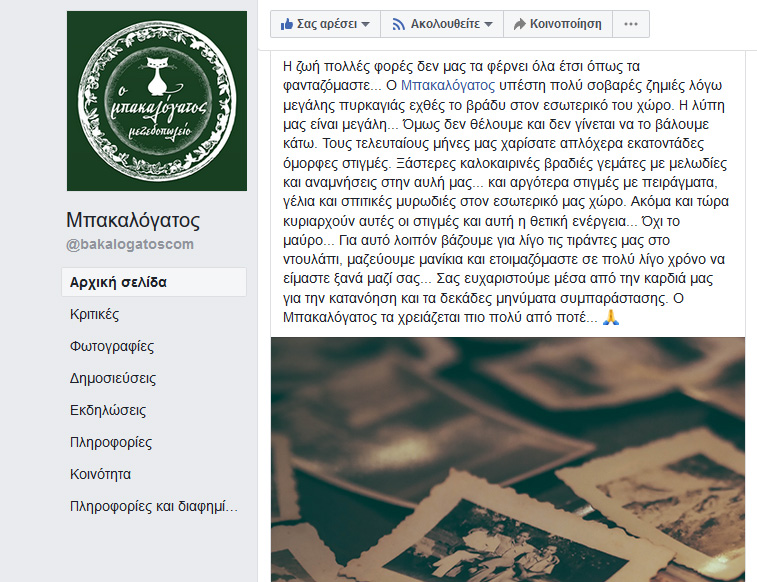757x582 pixels.
Task: Click the Κοινοποίηση share button label
Action: pyautogui.click(x=566, y=24)
